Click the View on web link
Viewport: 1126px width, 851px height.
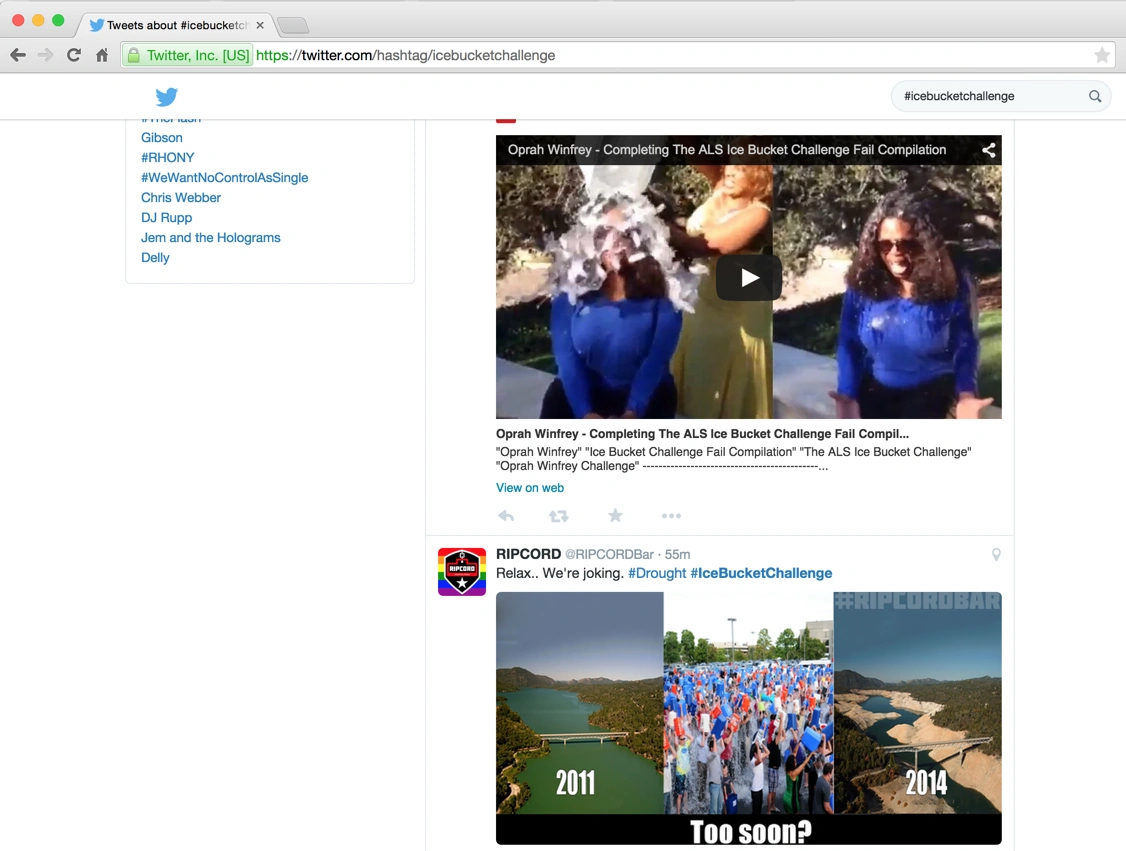point(530,488)
